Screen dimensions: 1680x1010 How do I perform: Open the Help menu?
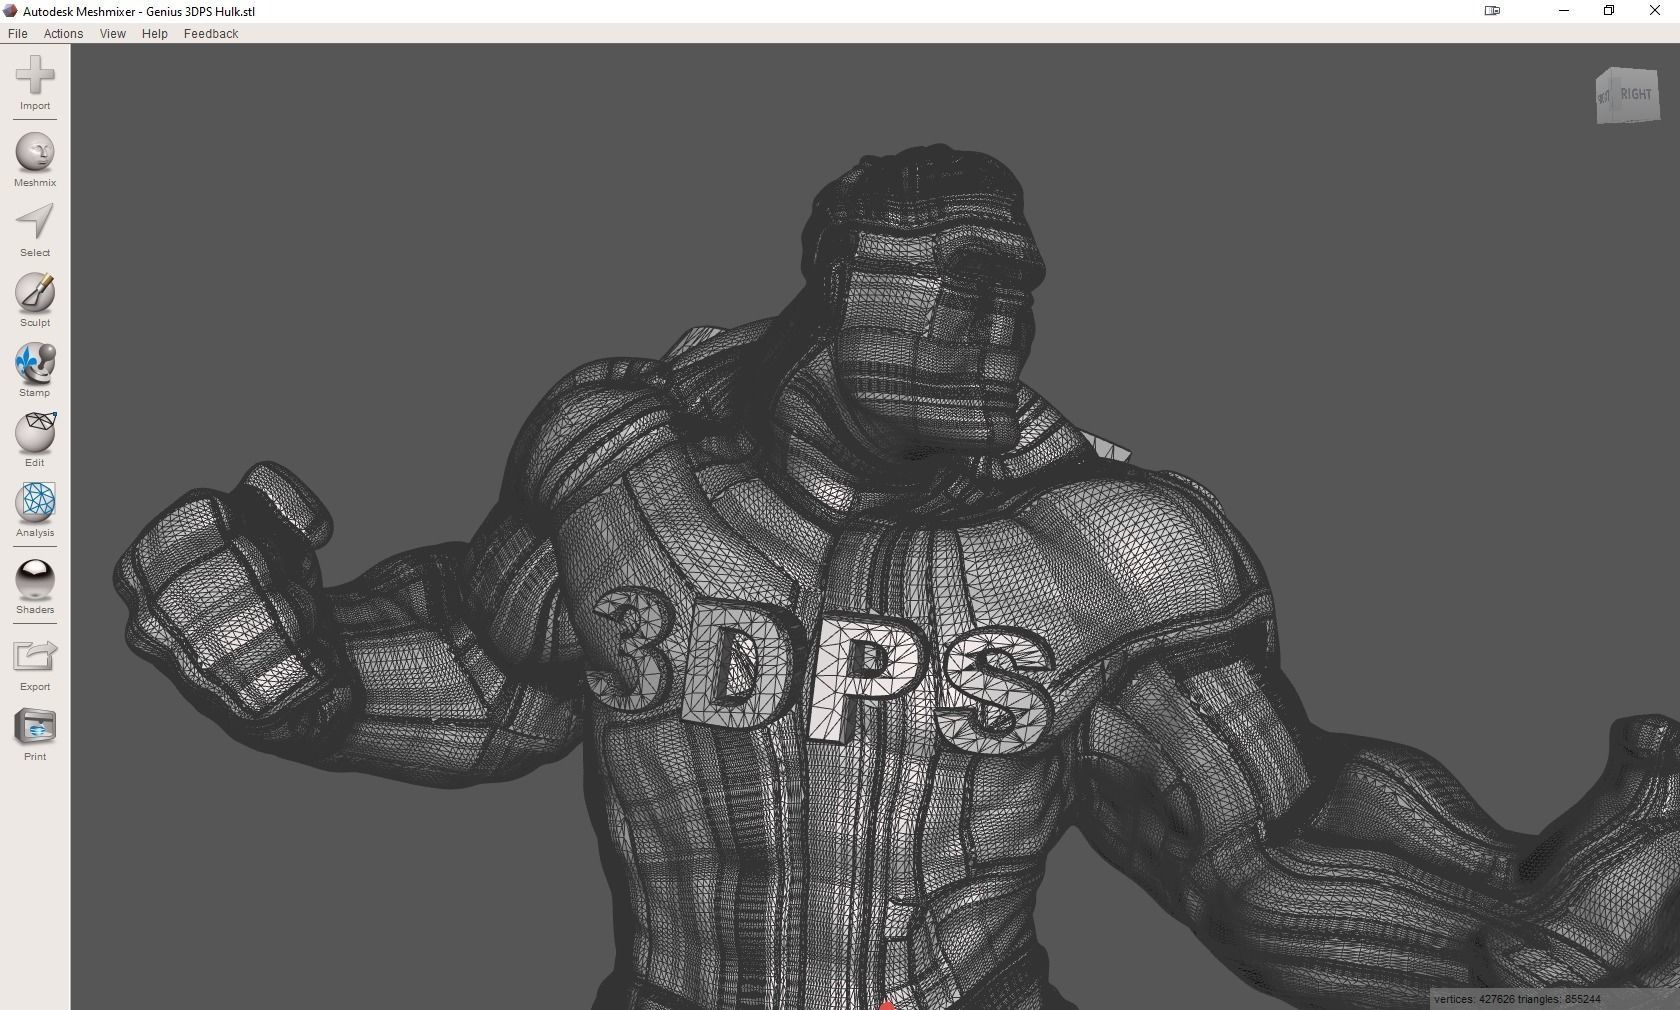(154, 33)
